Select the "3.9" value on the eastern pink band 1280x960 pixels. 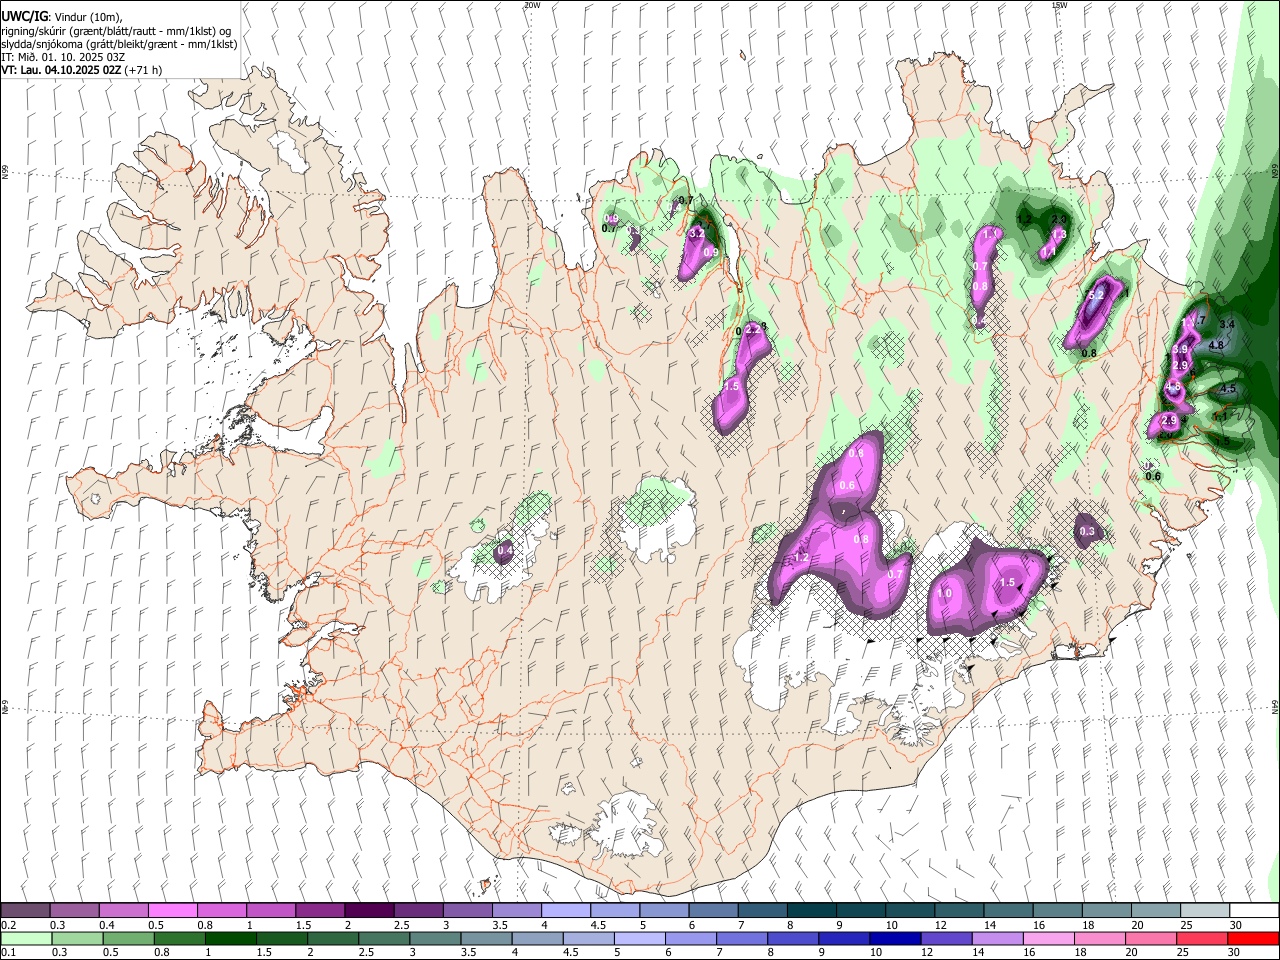tap(1180, 349)
